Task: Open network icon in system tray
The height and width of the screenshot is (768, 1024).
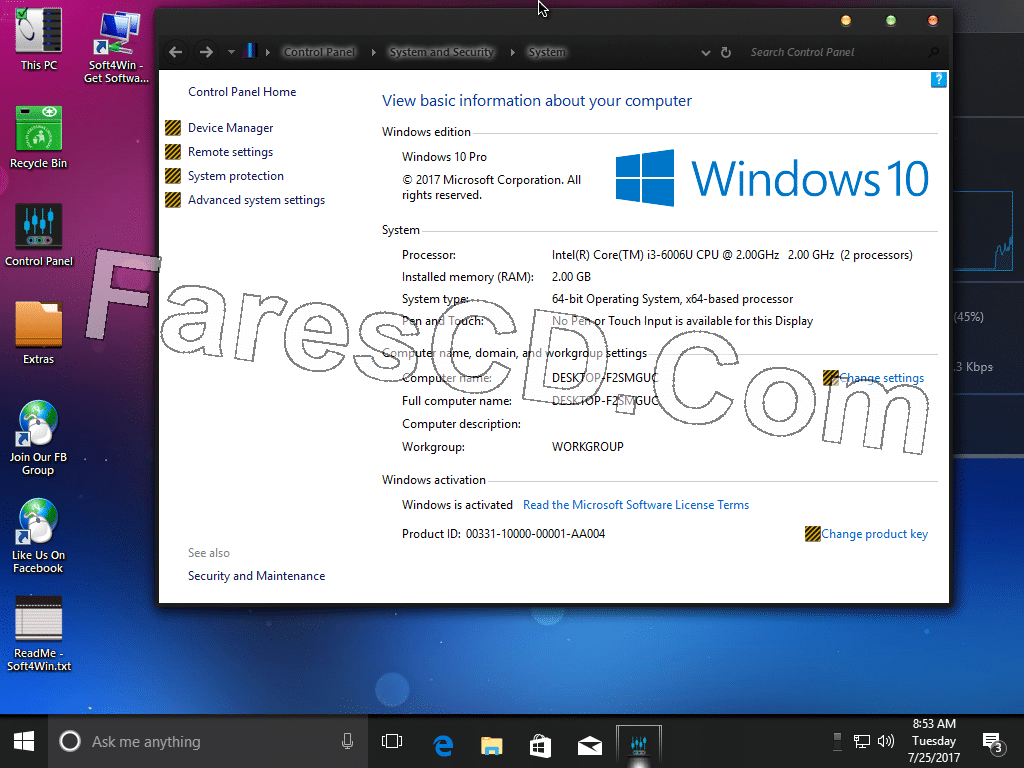Action: 862,741
